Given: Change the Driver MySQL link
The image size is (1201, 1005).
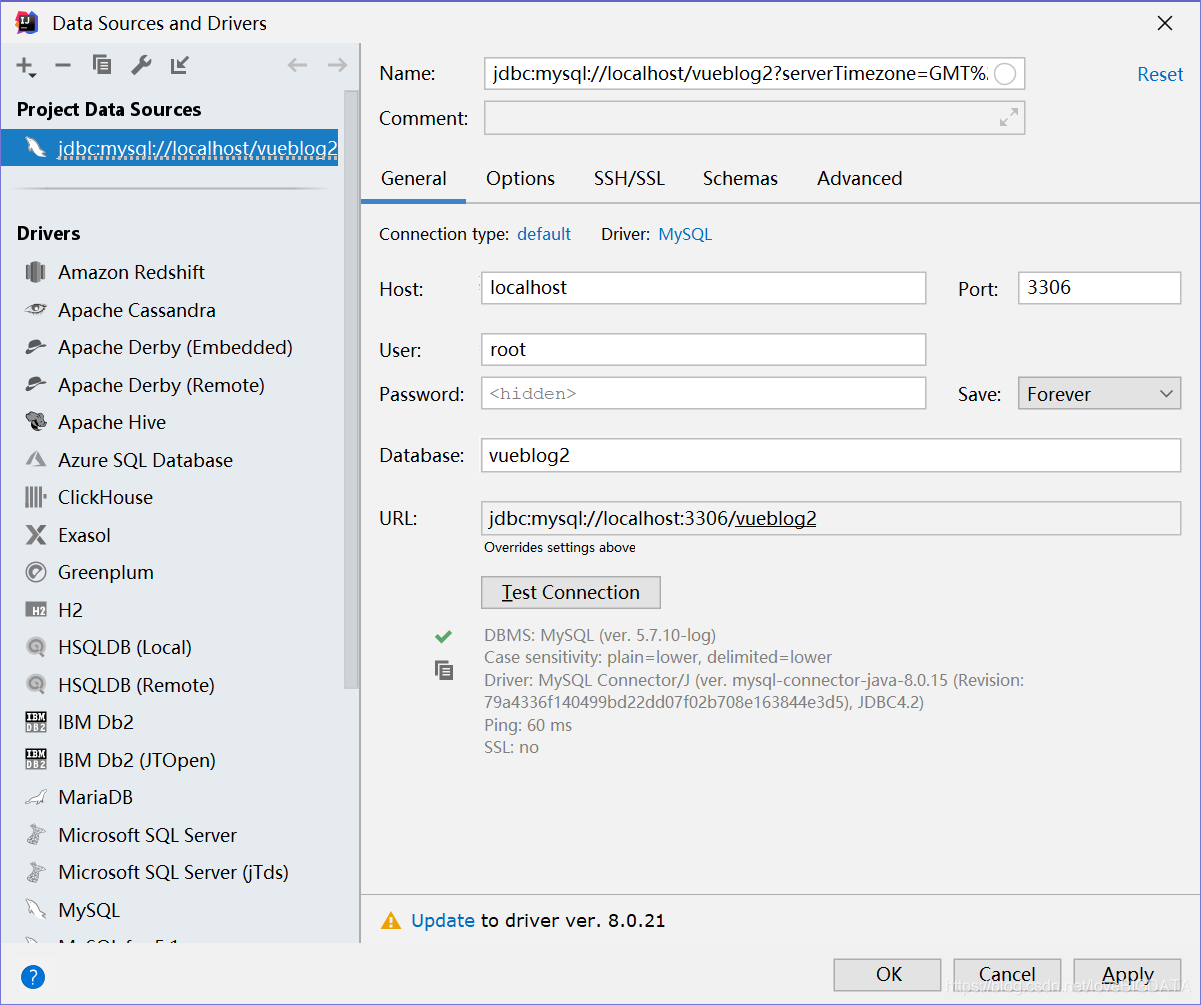Looking at the screenshot, I should tap(685, 234).
